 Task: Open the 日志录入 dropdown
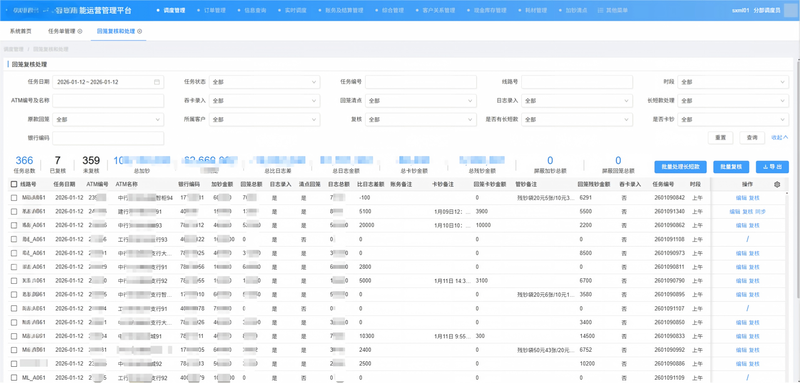pos(577,101)
